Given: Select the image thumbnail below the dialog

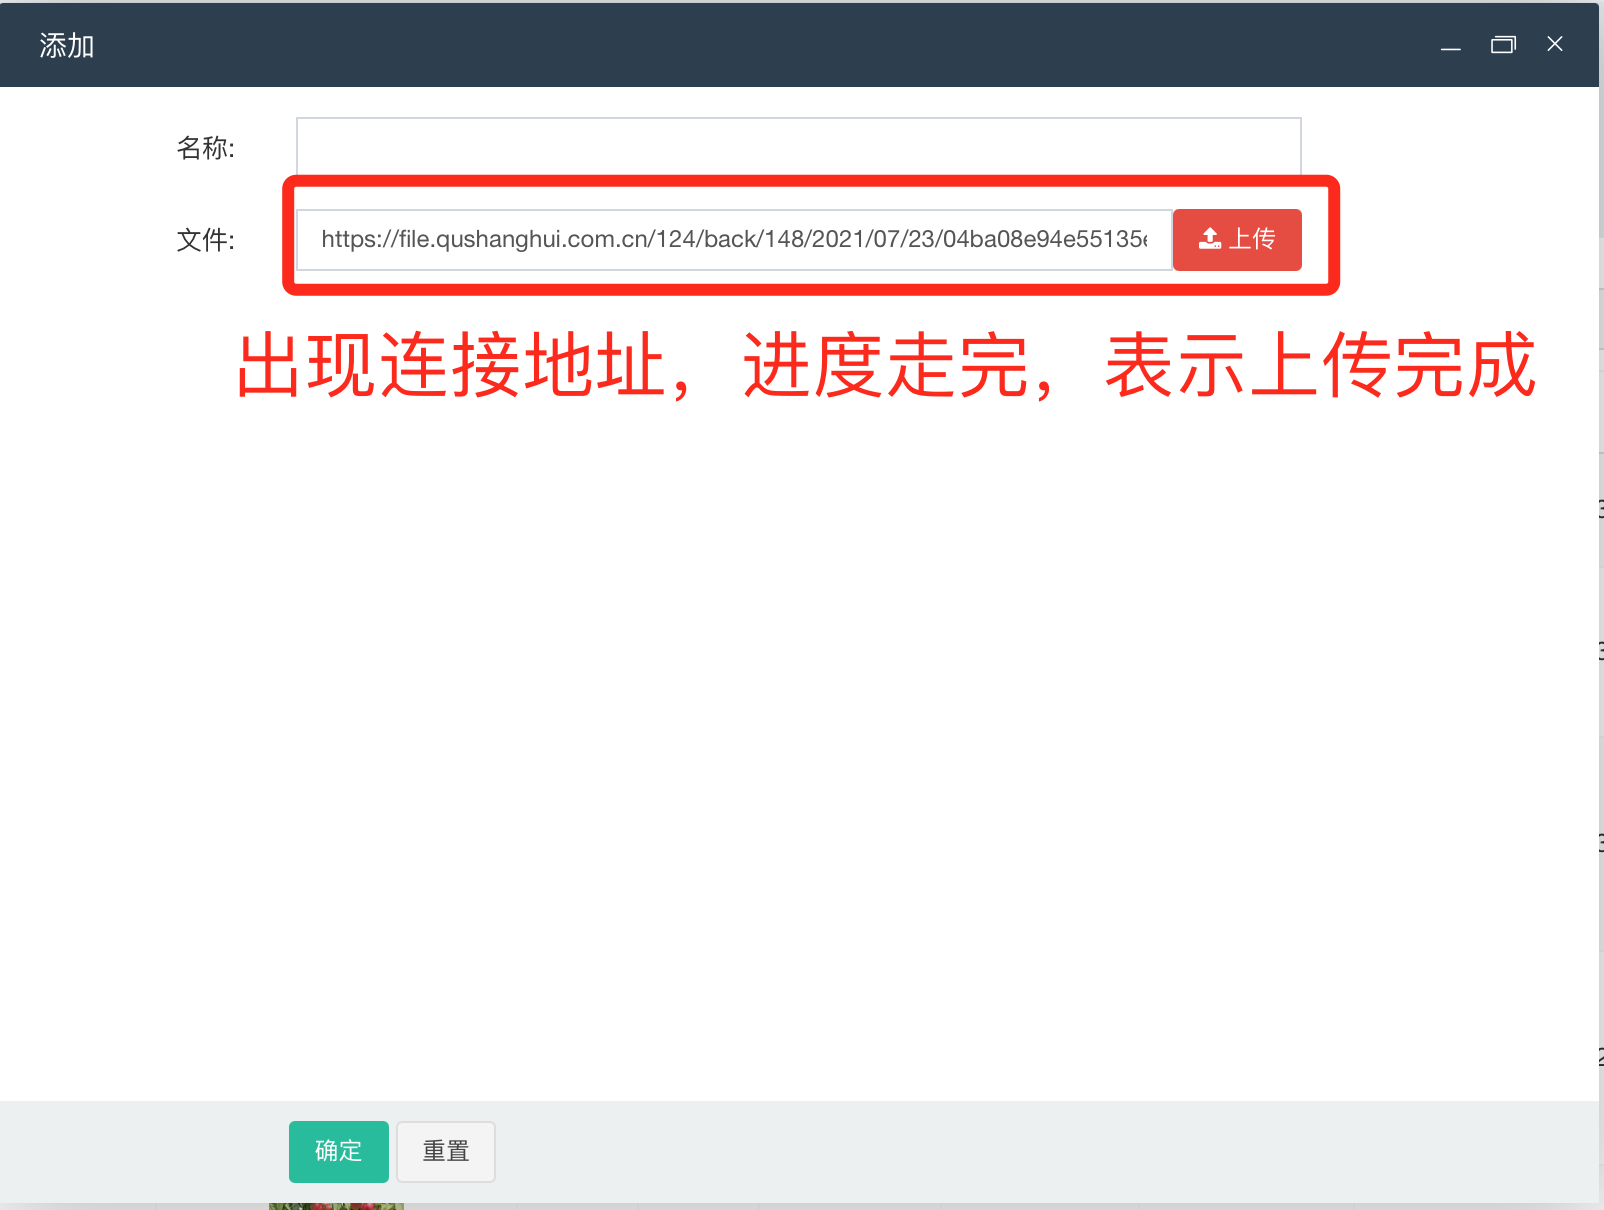Looking at the screenshot, I should 336,1206.
